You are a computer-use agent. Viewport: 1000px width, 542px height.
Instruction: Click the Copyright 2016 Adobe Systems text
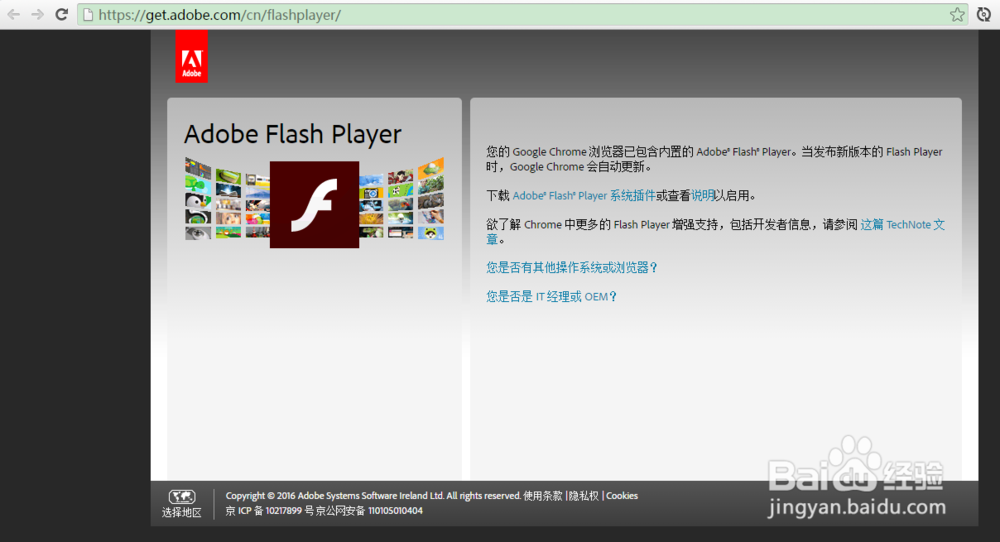click(373, 495)
